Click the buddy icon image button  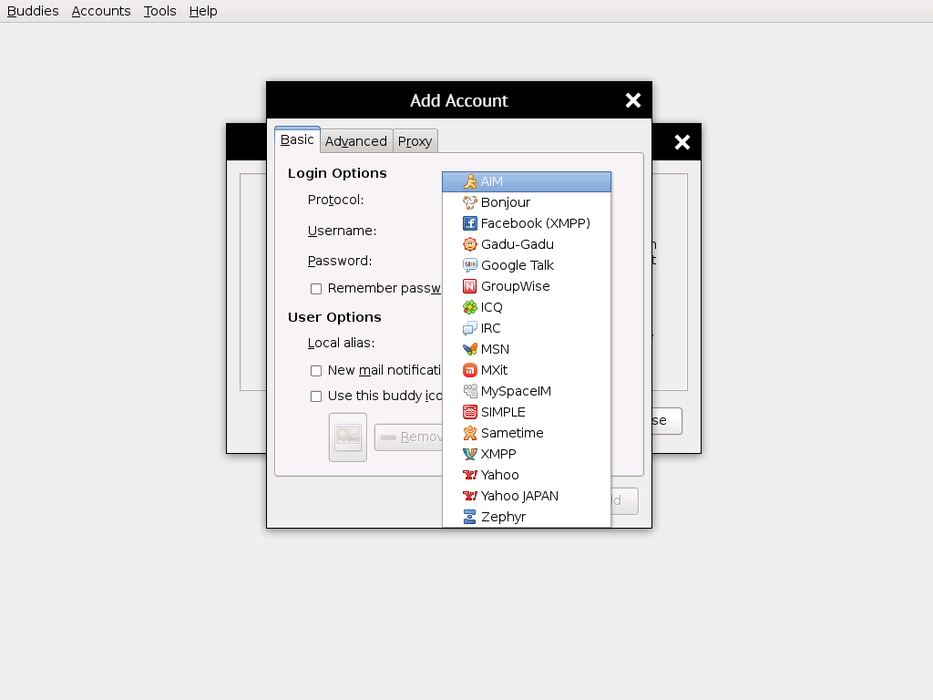[x=348, y=437]
